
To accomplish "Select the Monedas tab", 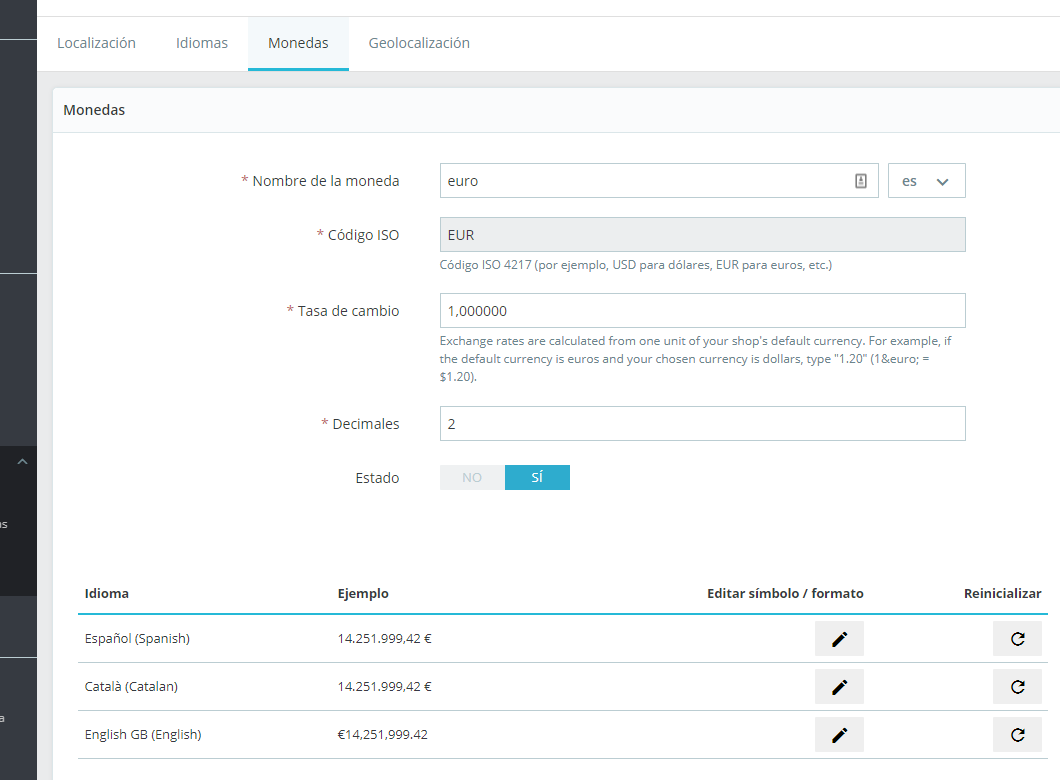I will 298,43.
